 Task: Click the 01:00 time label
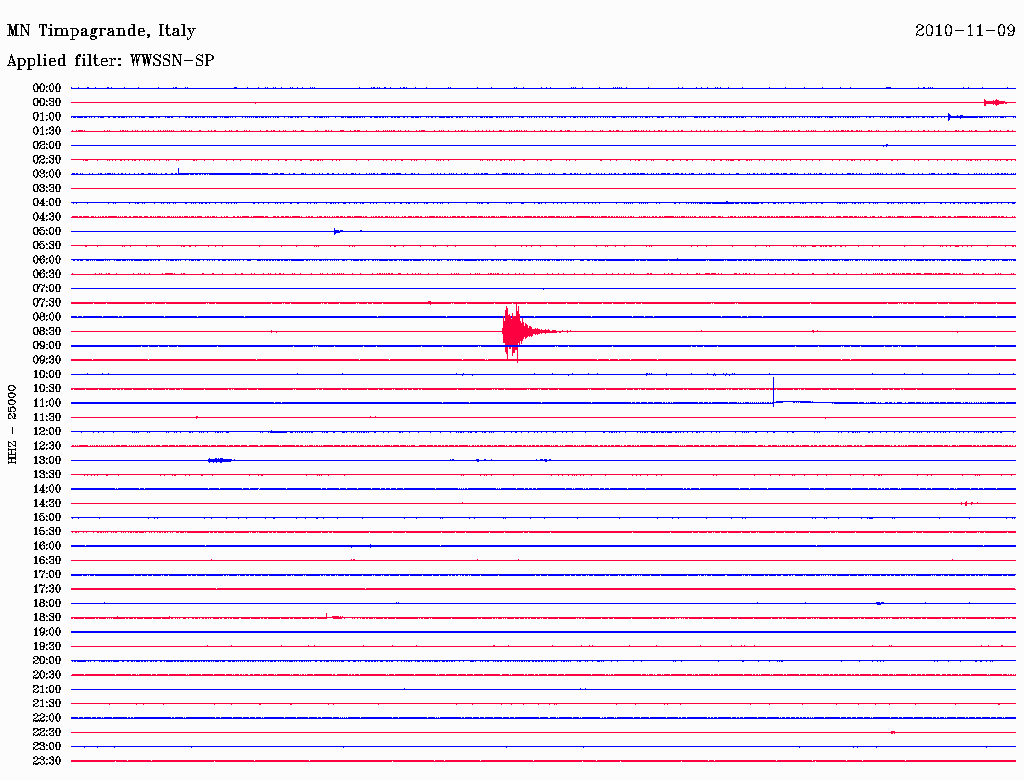tap(47, 117)
